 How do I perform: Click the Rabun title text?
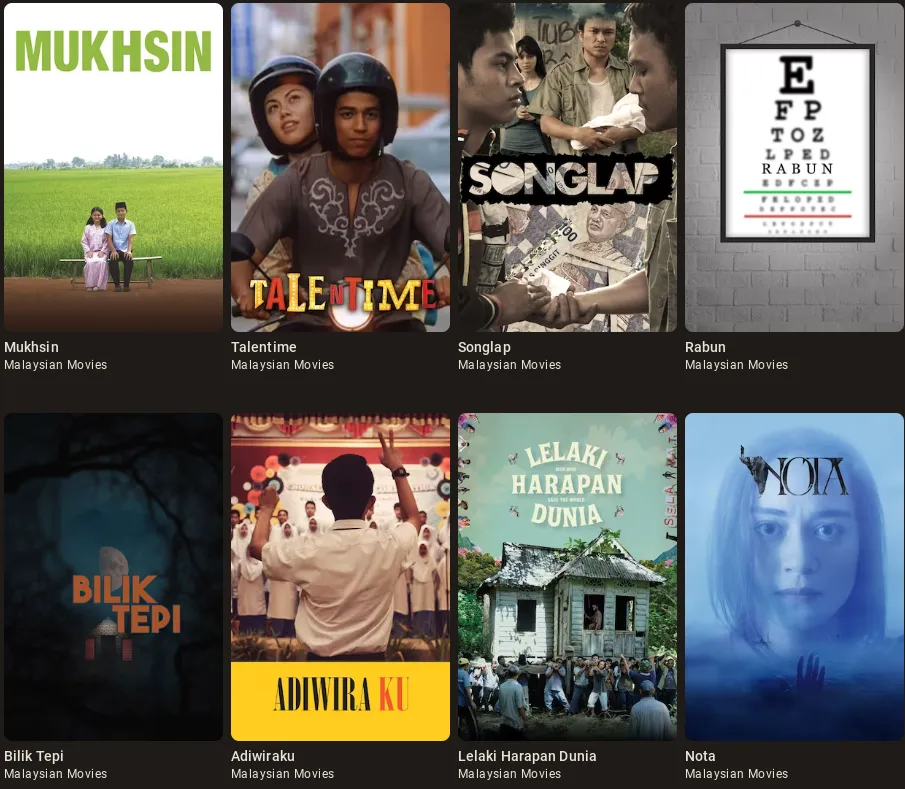click(x=705, y=347)
